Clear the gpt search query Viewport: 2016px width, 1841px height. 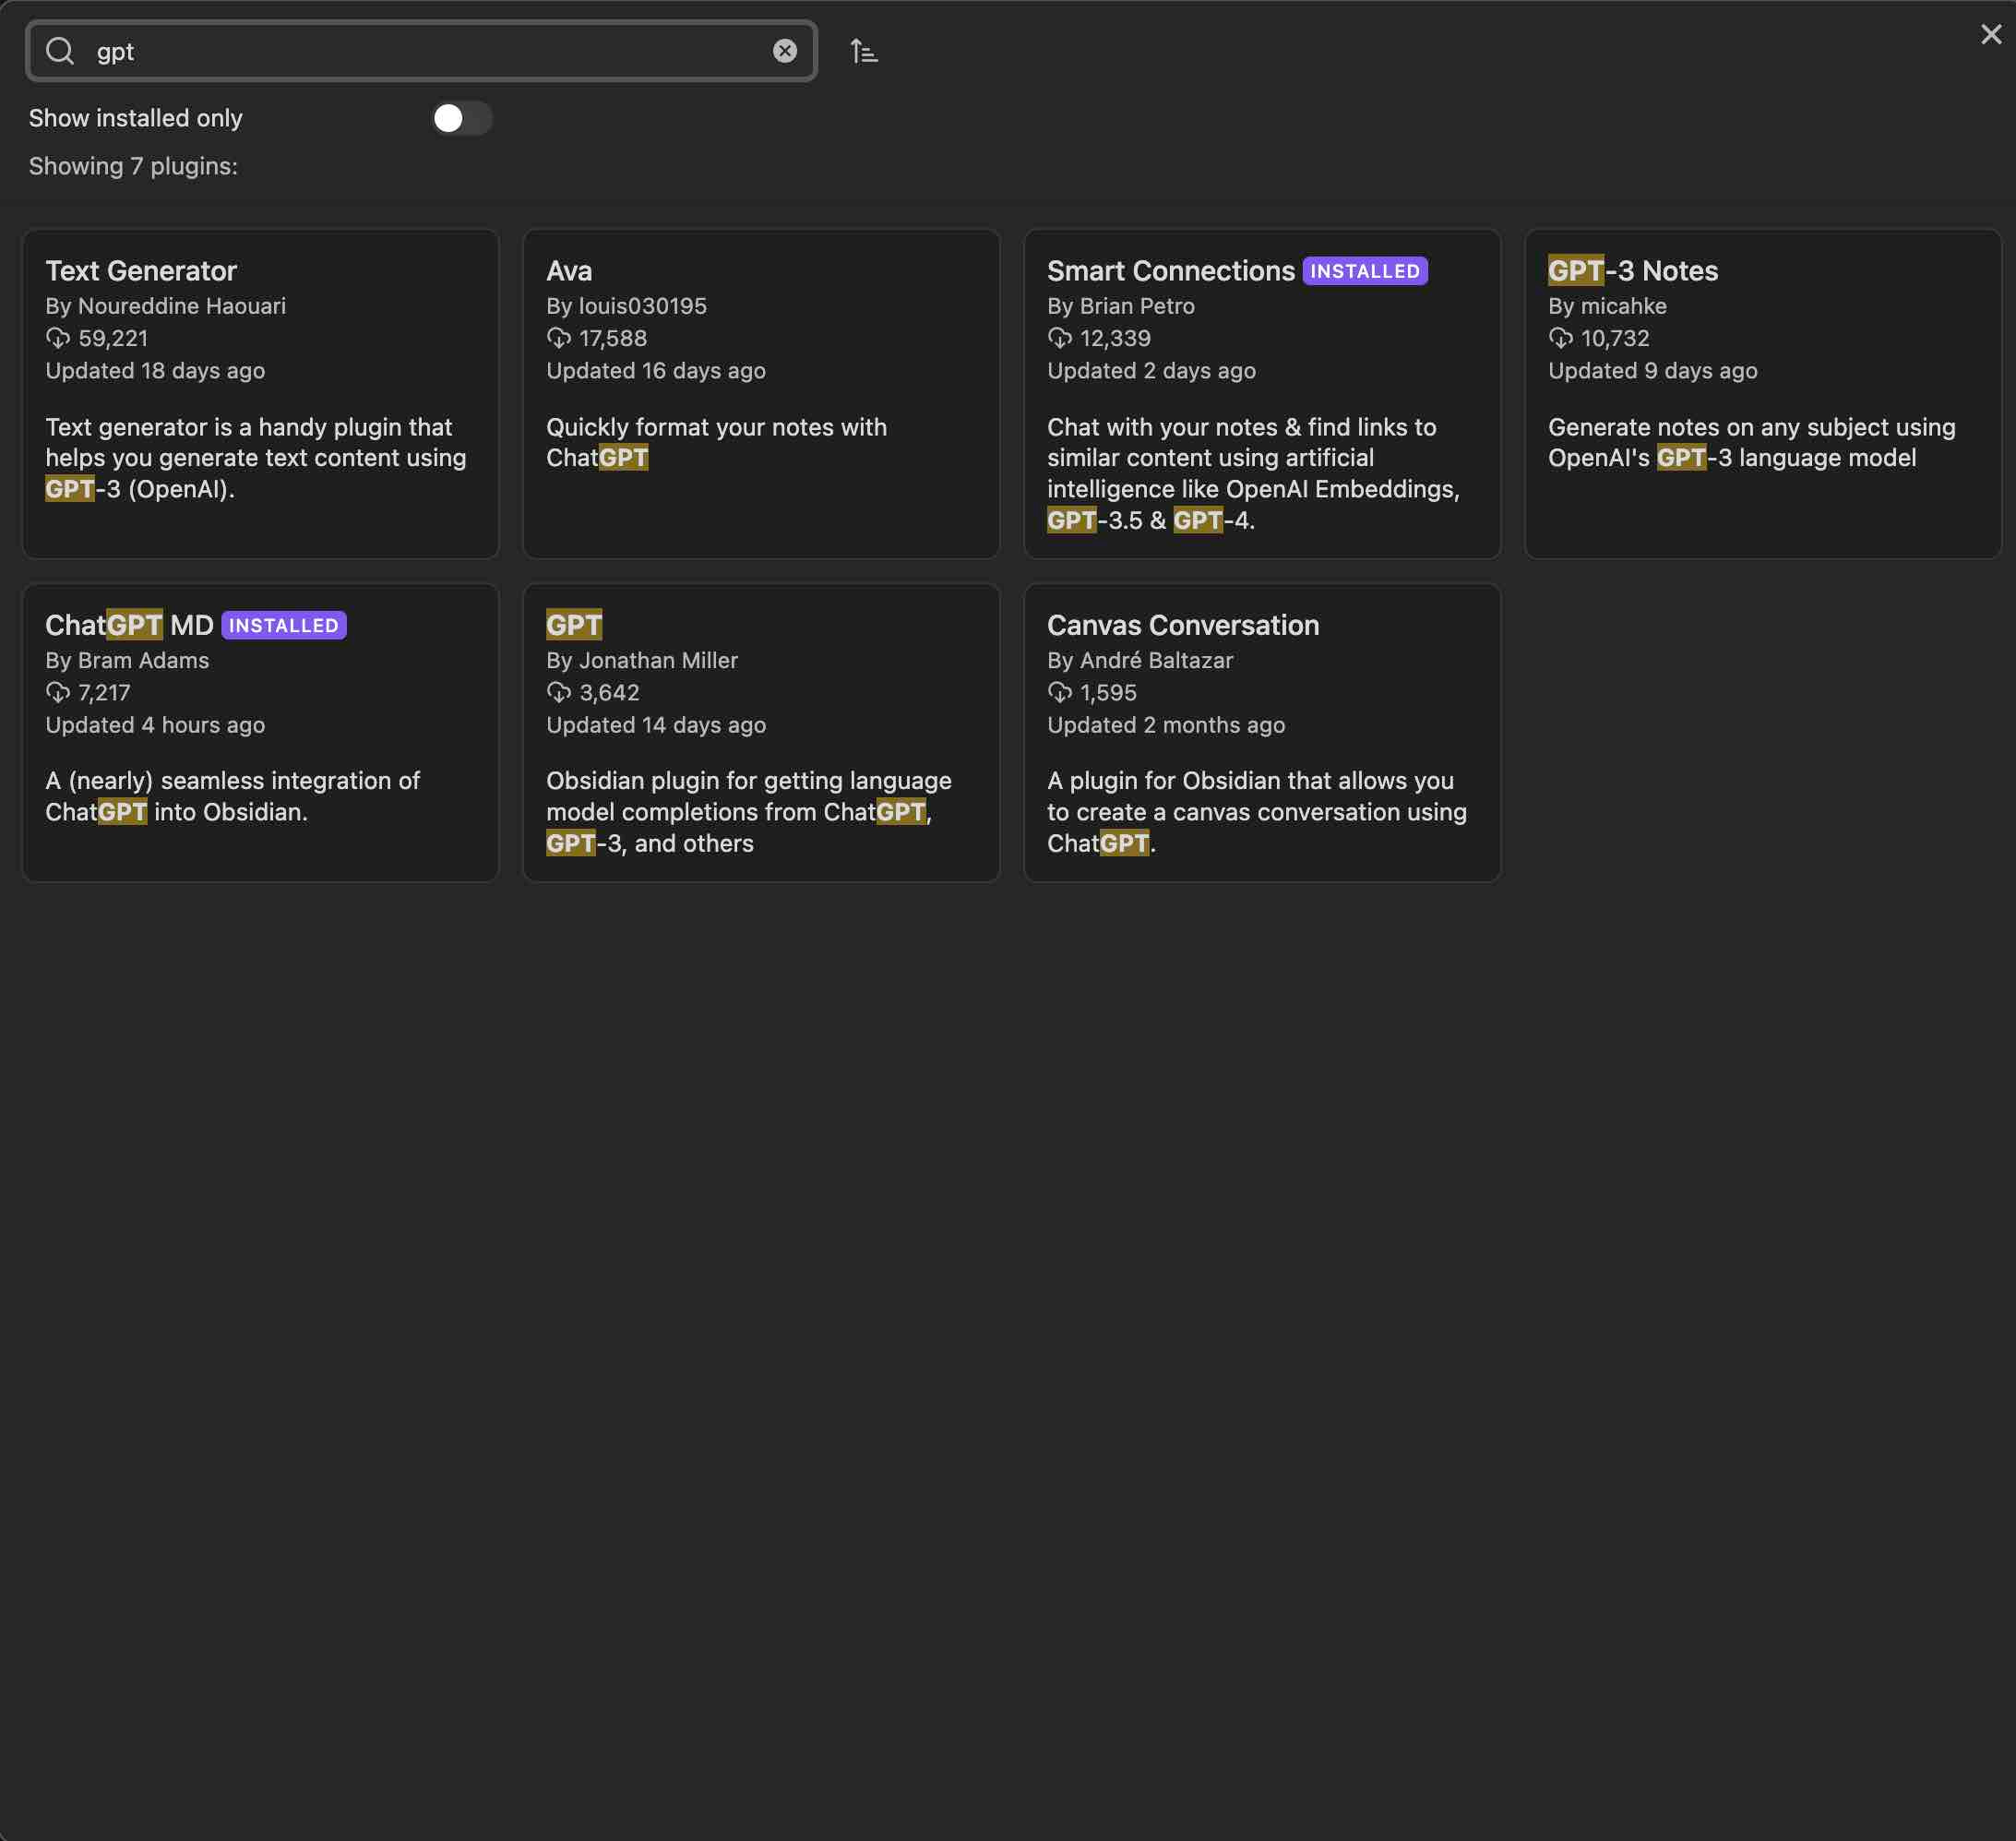coord(784,51)
